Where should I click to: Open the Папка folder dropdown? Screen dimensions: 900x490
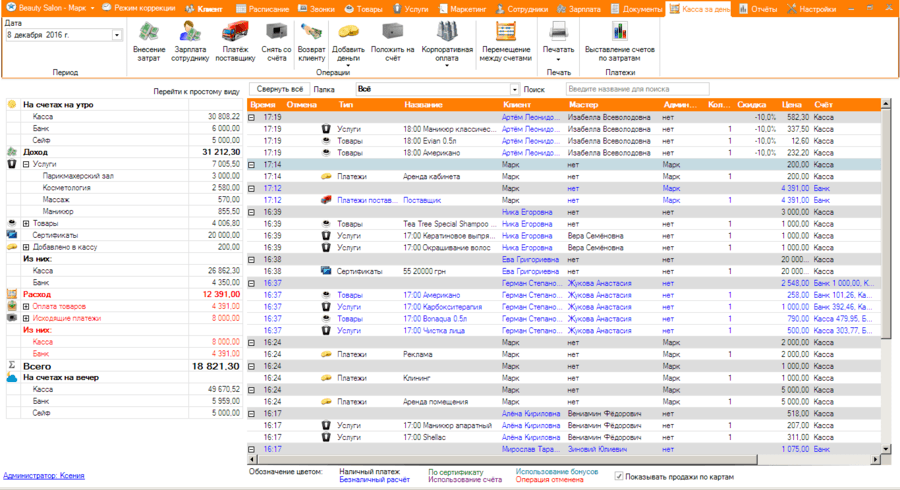tap(514, 90)
